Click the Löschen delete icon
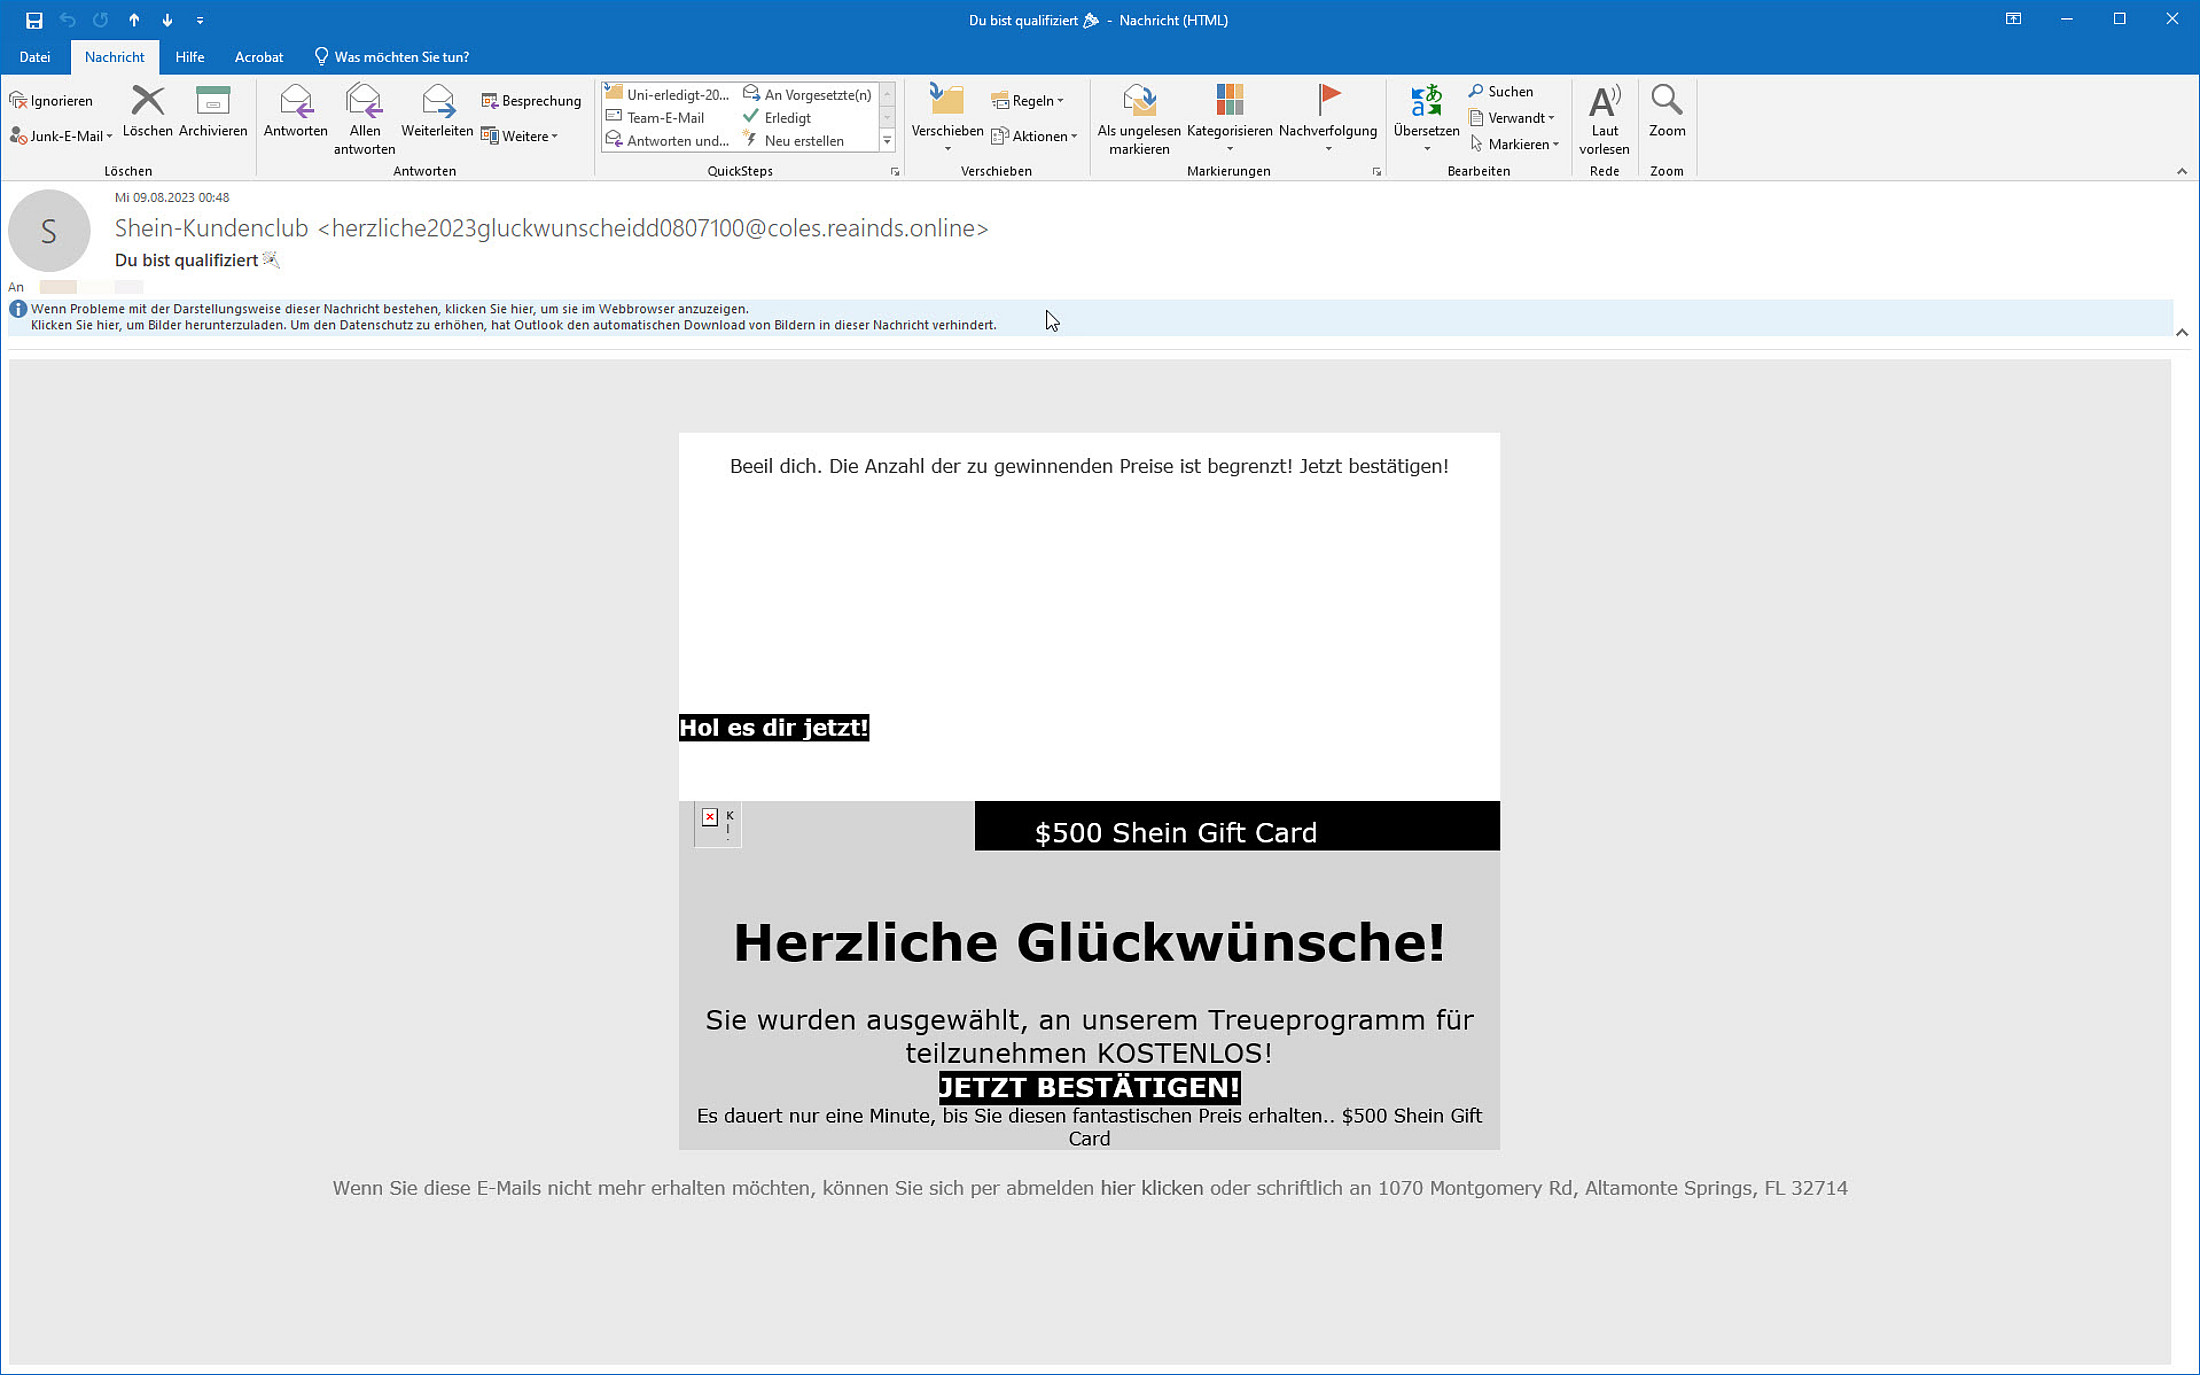The height and width of the screenshot is (1375, 2200). pos(147,103)
